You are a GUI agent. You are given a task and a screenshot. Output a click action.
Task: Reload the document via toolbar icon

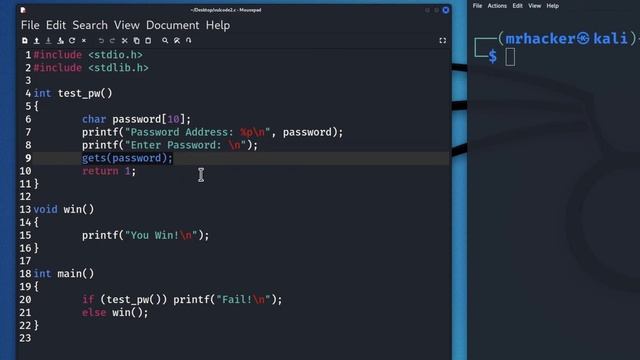pyautogui.click(x=72, y=41)
